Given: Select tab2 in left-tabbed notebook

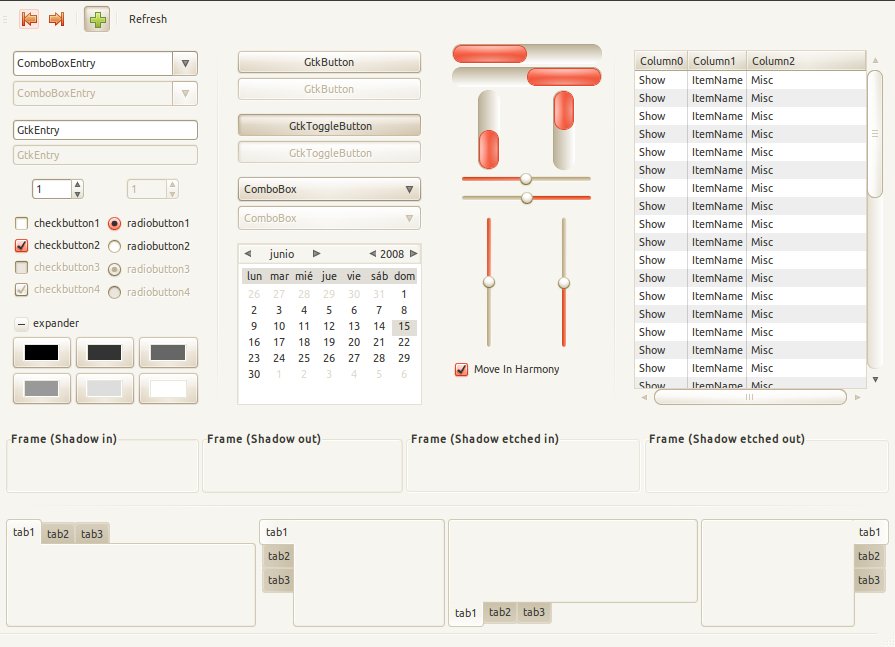Looking at the screenshot, I should click(279, 556).
